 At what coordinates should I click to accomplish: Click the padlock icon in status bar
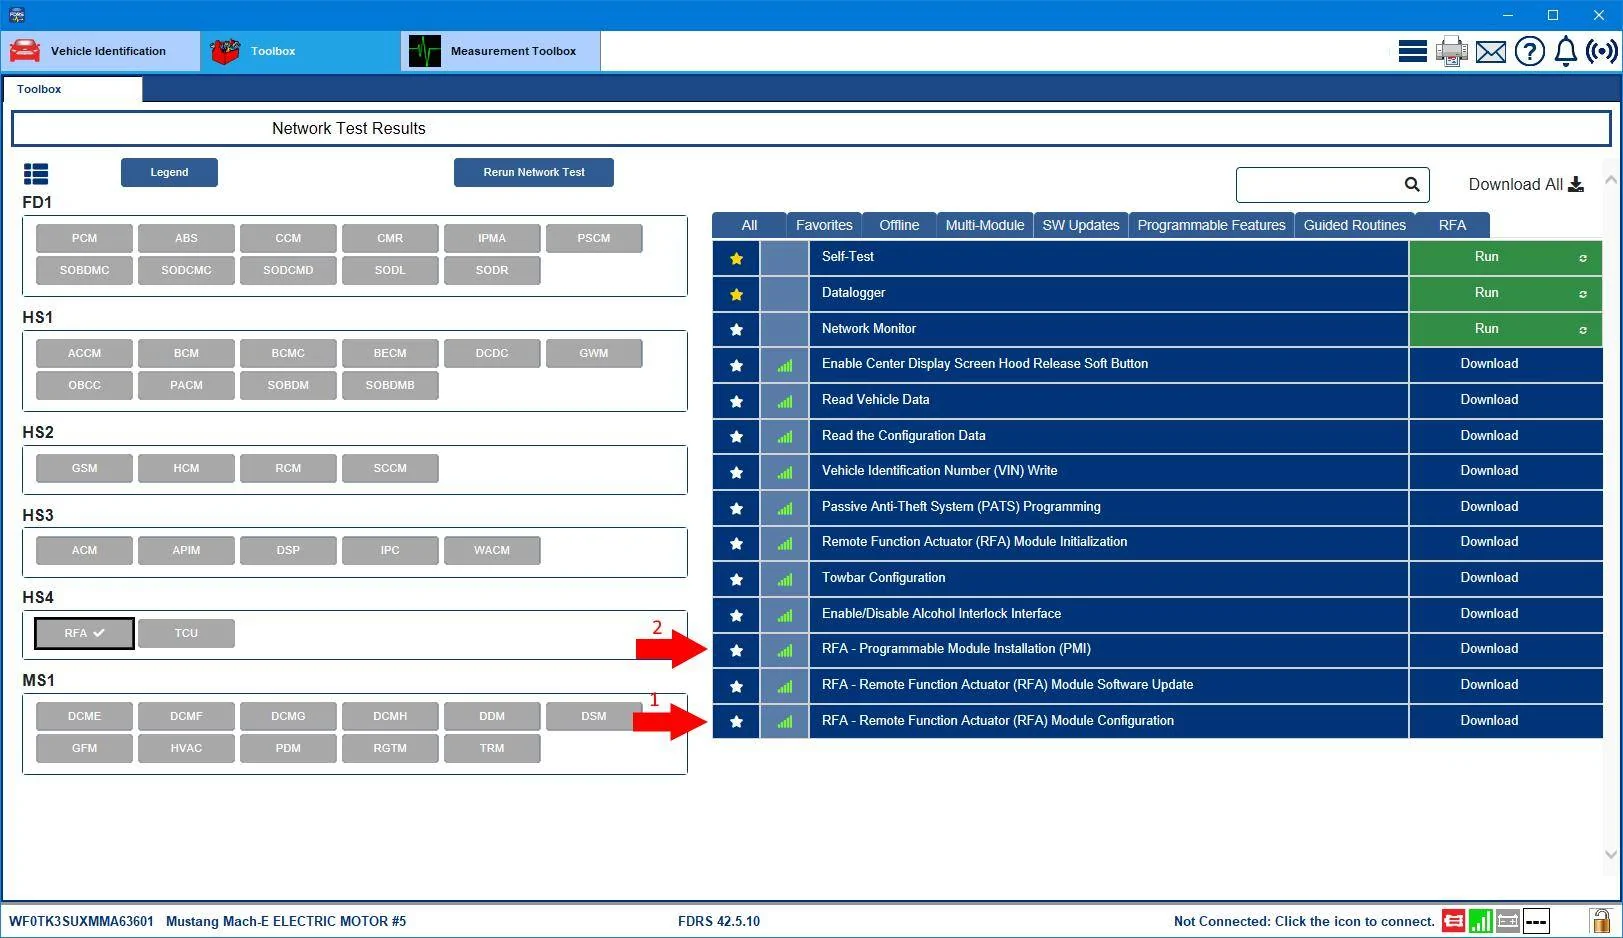tap(1601, 920)
